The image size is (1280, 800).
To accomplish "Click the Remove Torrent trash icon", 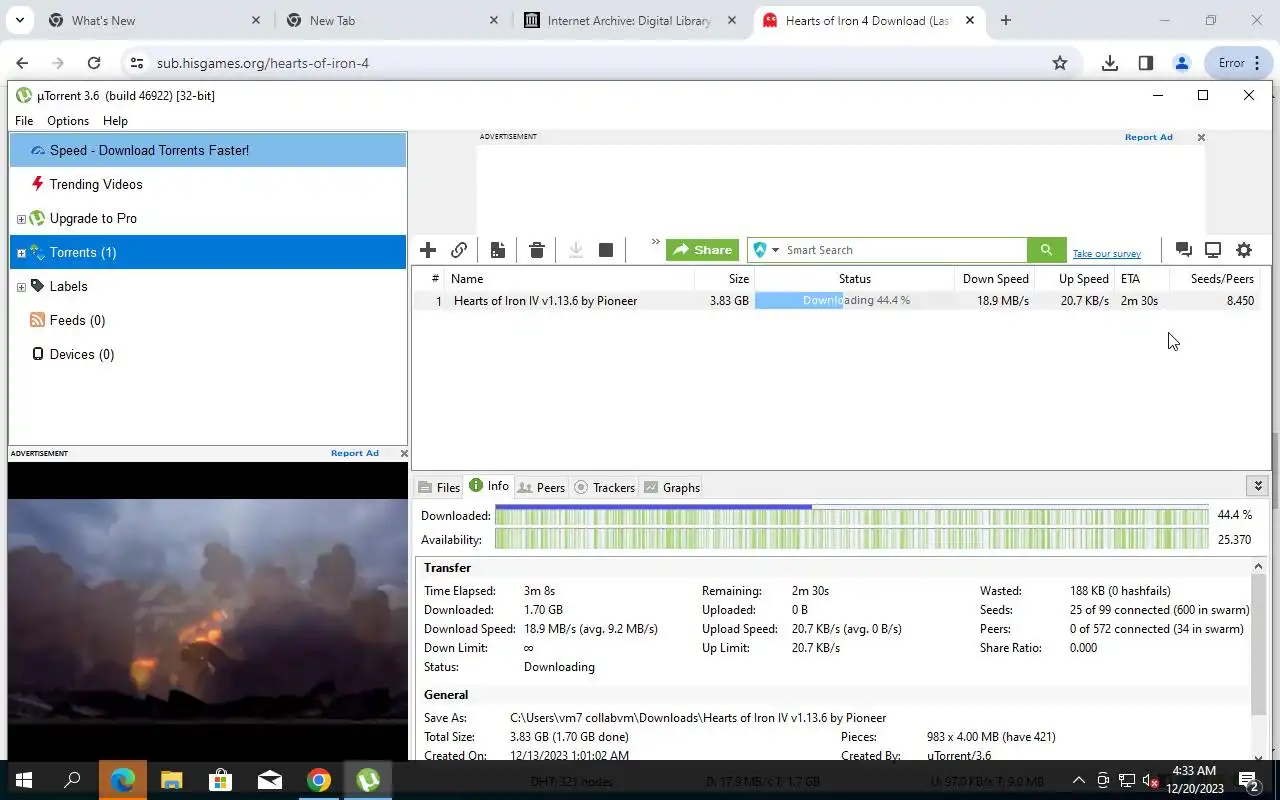I will 537,250.
